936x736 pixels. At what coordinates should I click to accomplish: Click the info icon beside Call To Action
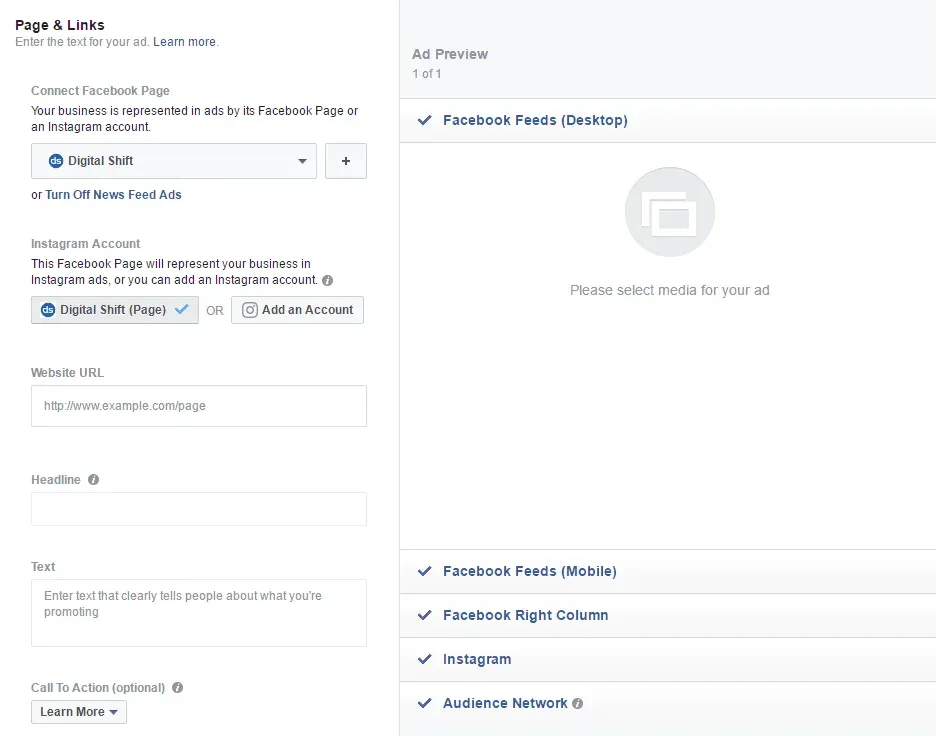tap(177, 687)
